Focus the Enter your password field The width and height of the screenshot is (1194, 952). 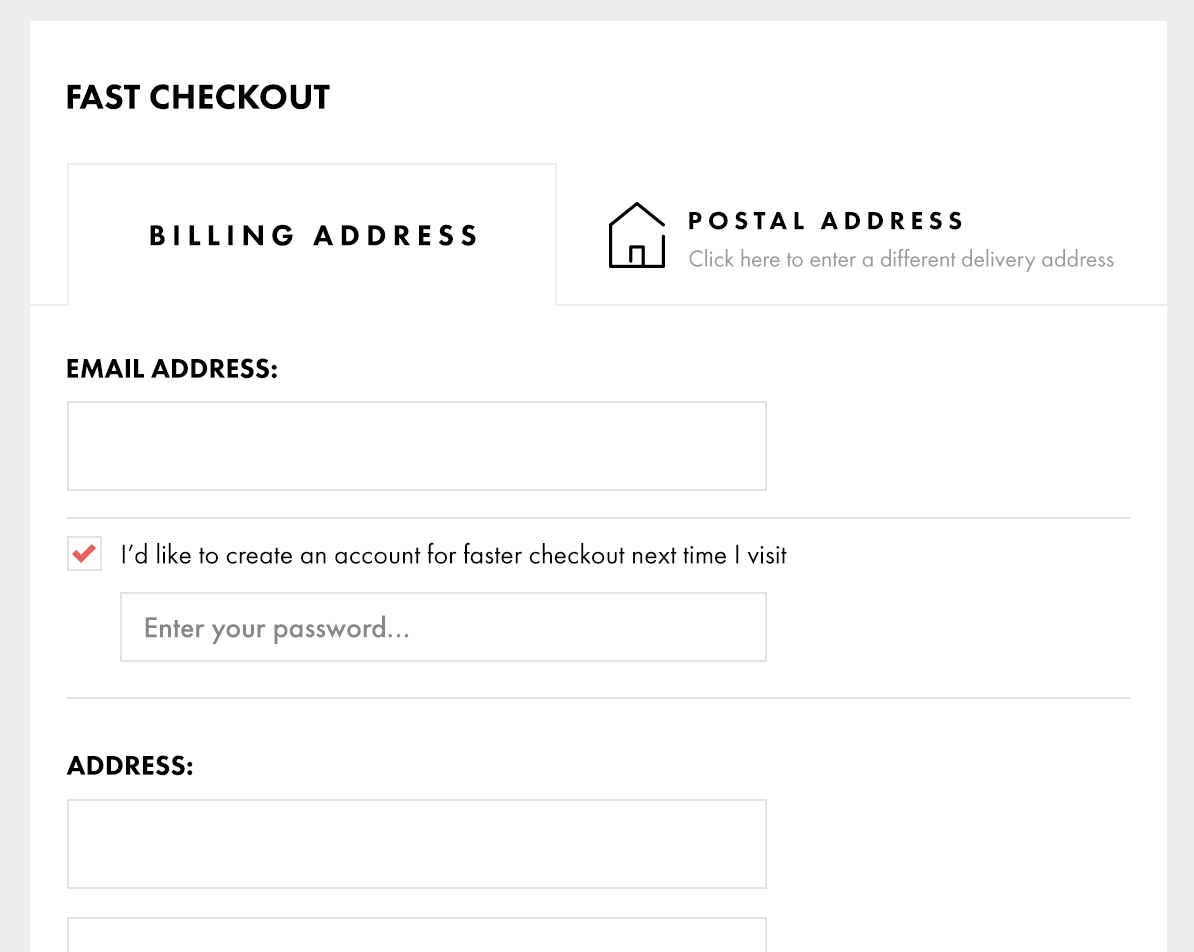(443, 628)
